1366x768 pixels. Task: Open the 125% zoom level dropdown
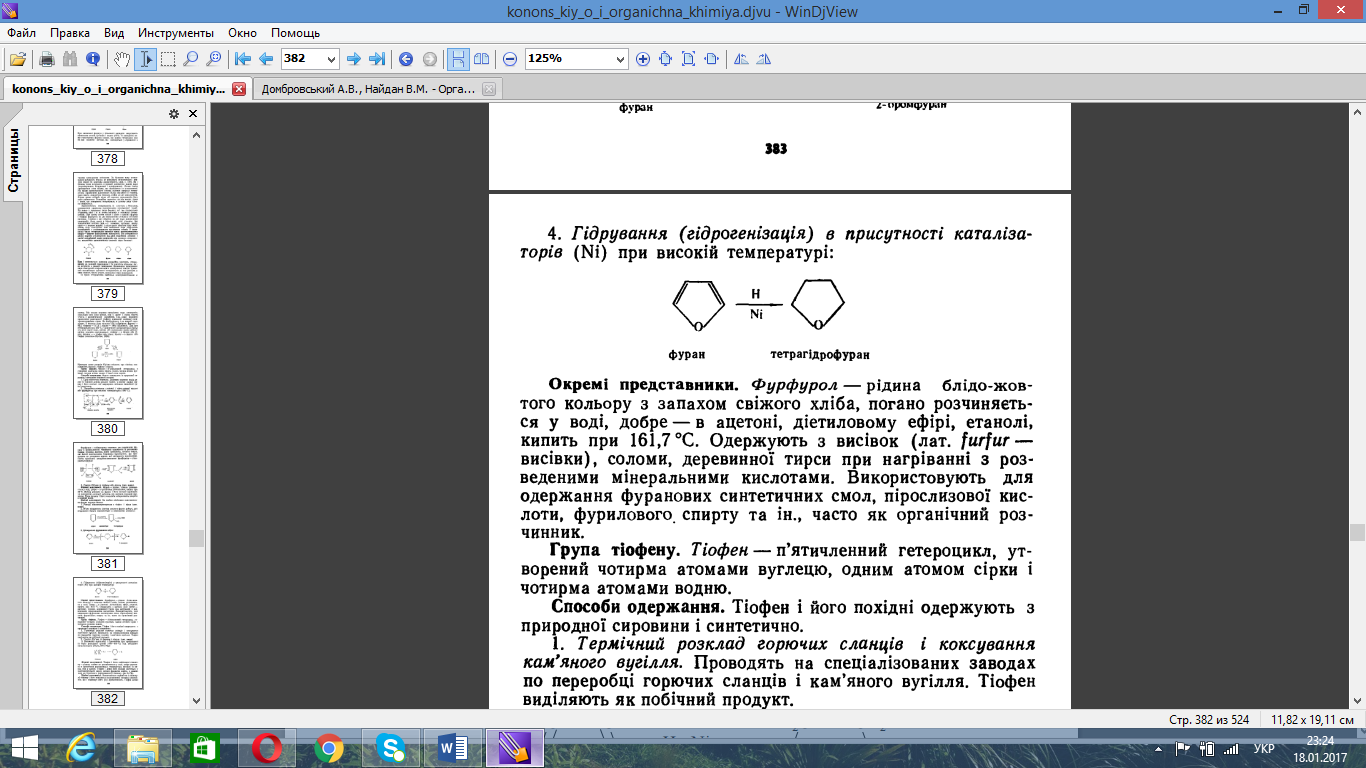620,59
